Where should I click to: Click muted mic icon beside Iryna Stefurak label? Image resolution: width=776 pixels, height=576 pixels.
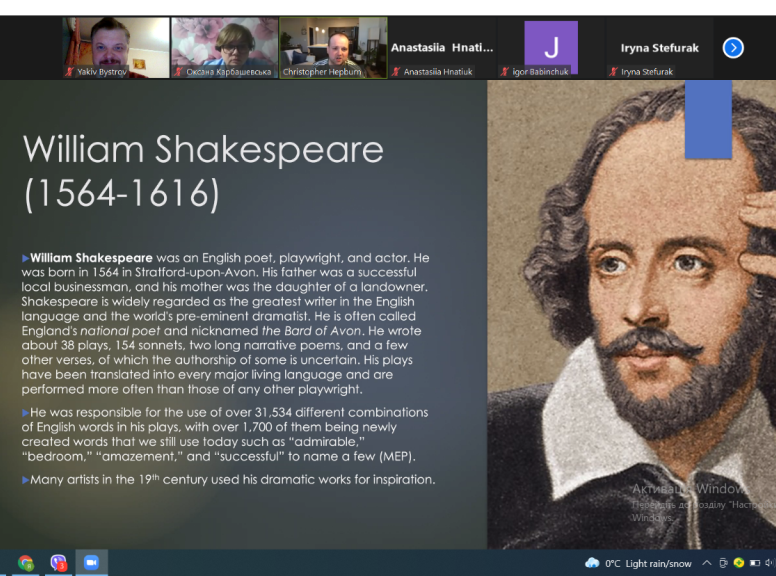613,72
